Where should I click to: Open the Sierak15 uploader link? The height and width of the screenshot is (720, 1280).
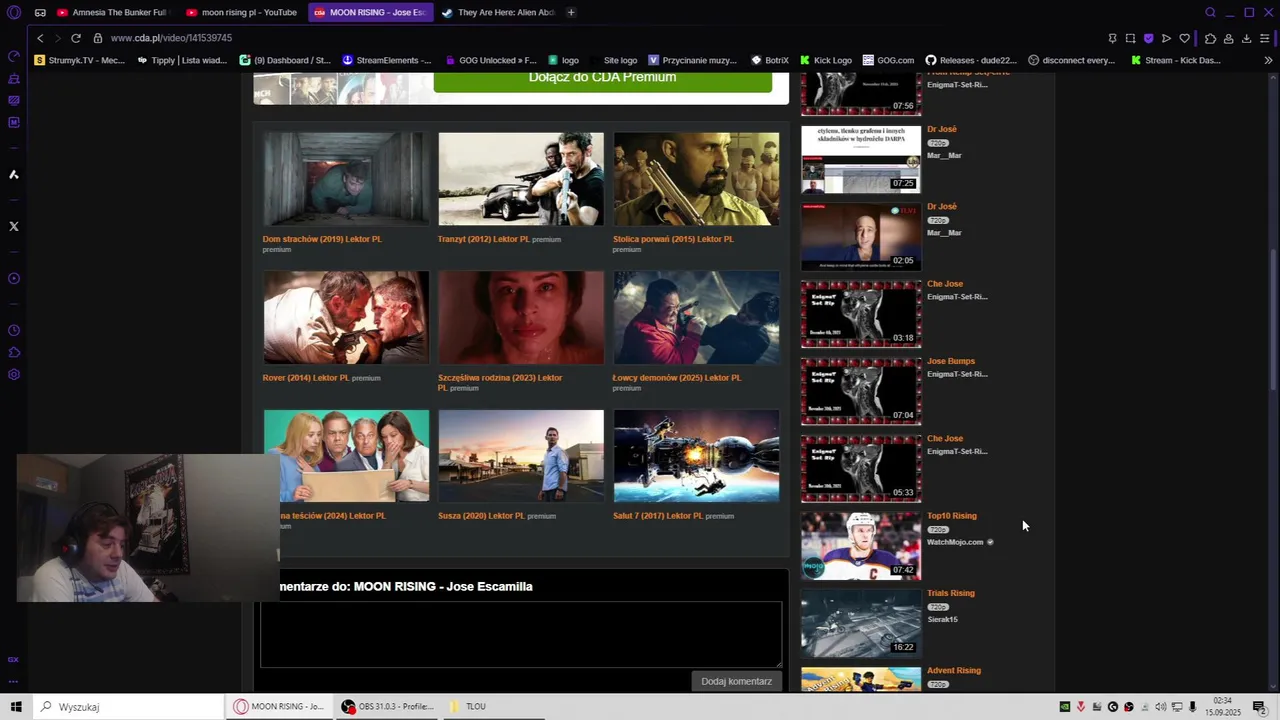(942, 619)
